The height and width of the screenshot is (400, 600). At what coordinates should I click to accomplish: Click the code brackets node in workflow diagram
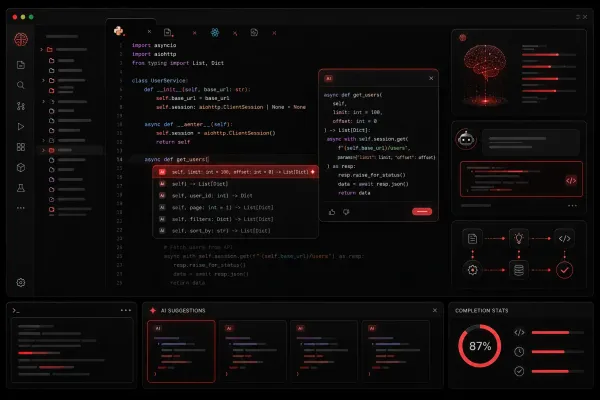564,238
